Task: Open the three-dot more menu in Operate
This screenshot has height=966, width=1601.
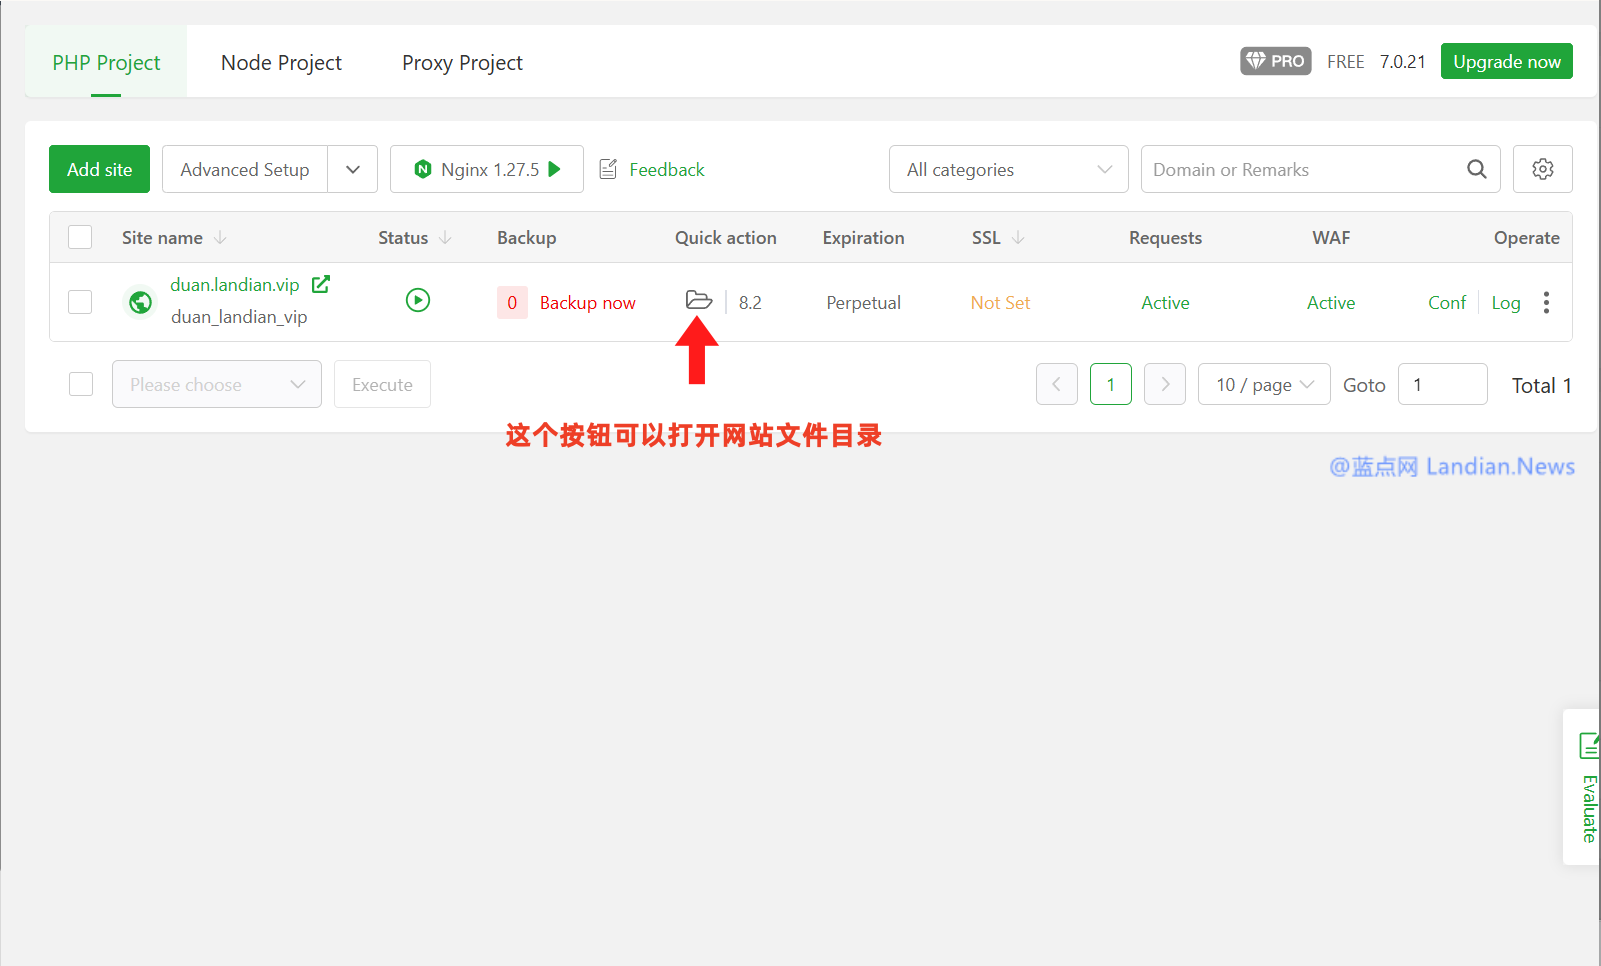Action: (x=1546, y=302)
